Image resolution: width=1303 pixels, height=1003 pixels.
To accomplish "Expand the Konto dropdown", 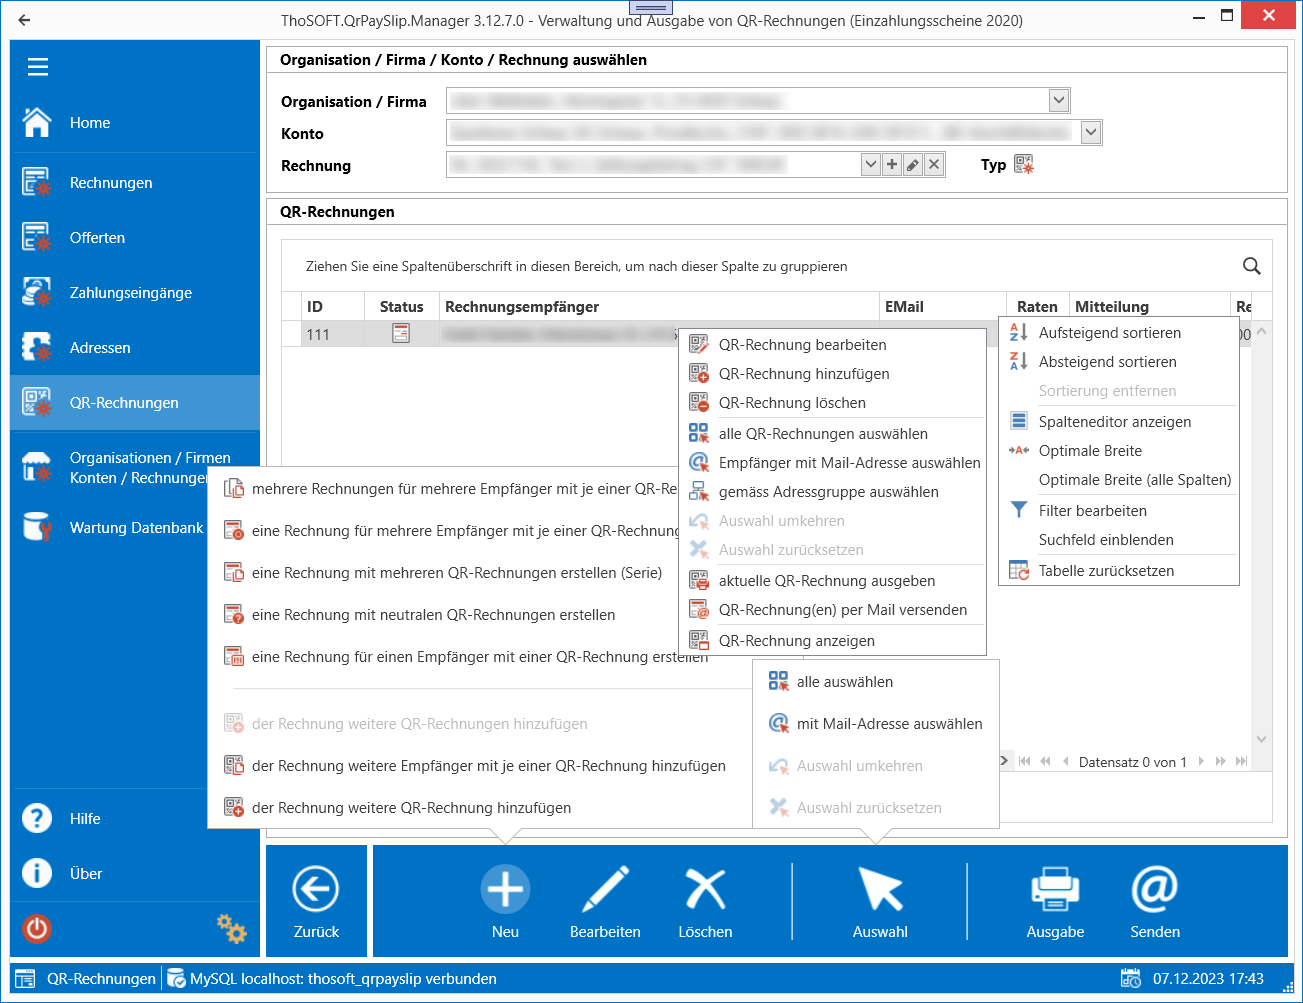I will (x=1091, y=132).
